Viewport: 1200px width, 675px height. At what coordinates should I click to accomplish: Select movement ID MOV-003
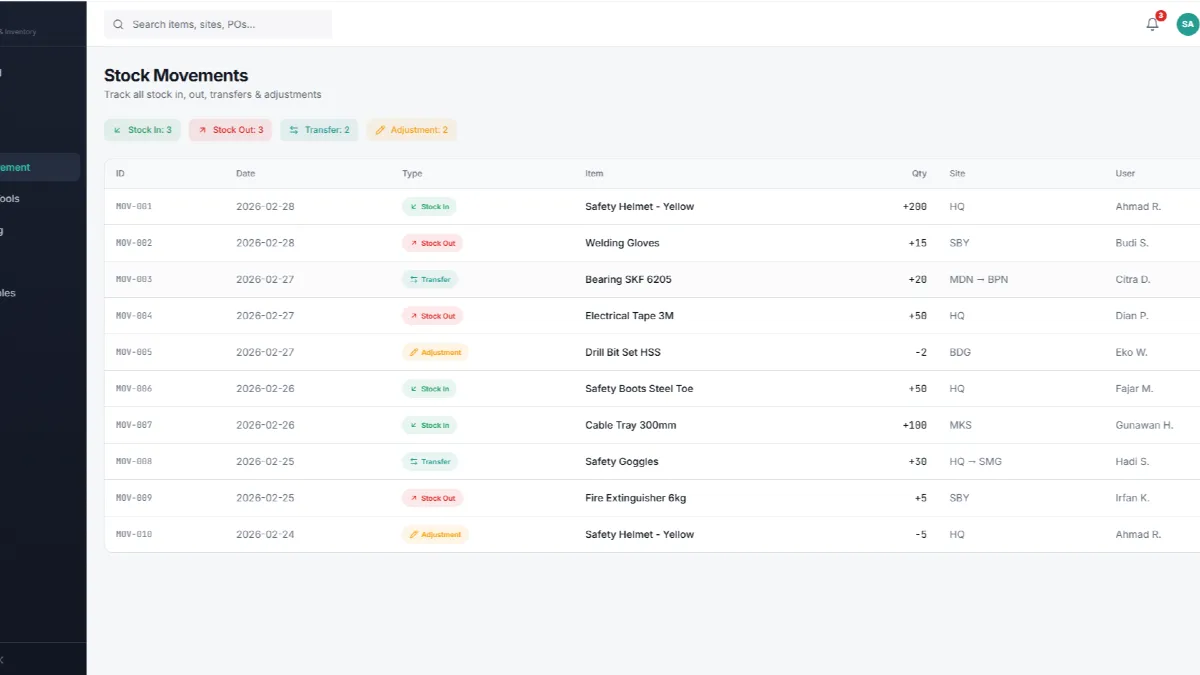pyautogui.click(x=134, y=280)
